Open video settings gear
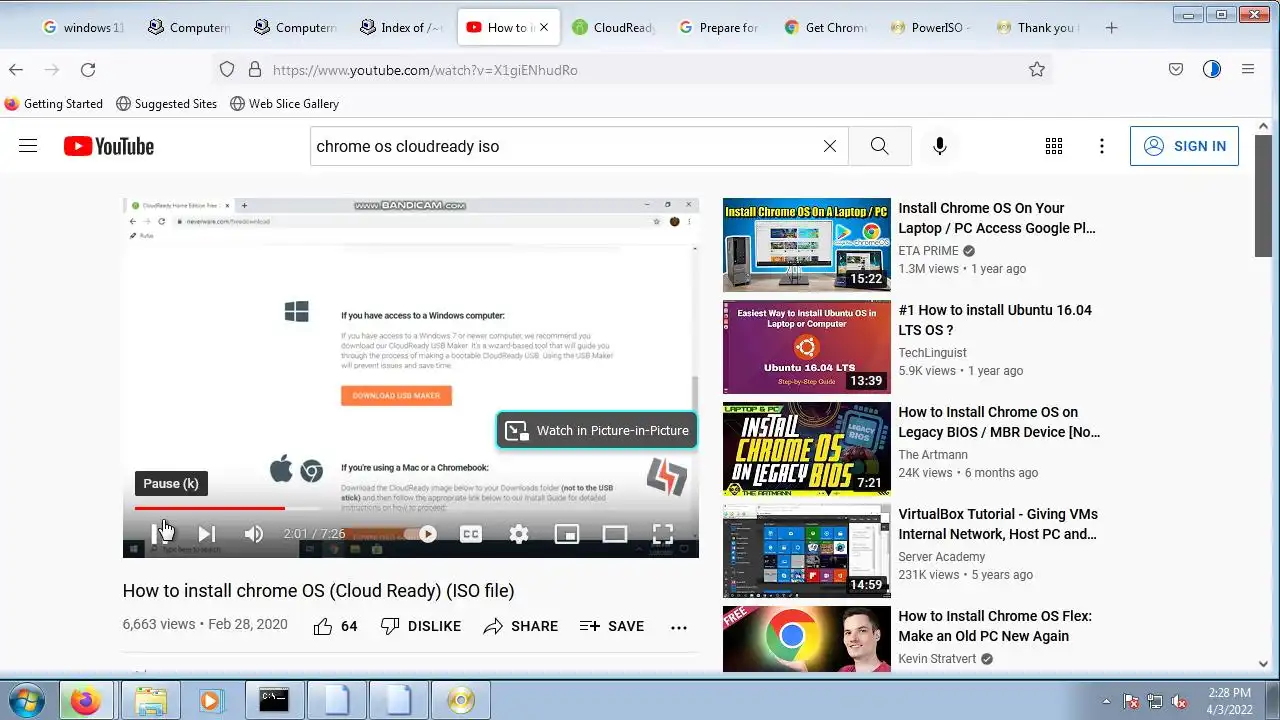This screenshot has height=720, width=1280. tap(519, 534)
